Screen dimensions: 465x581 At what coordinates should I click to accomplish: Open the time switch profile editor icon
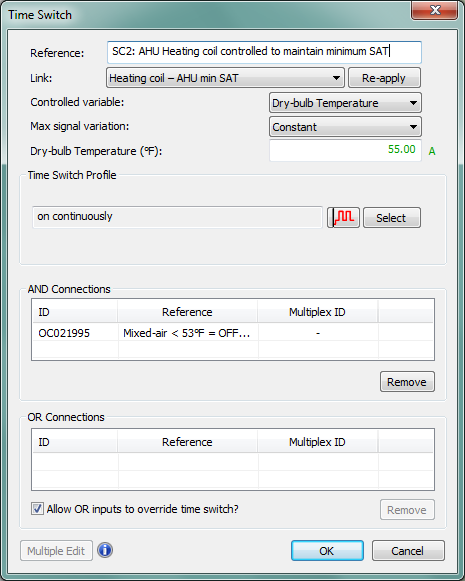click(343, 217)
